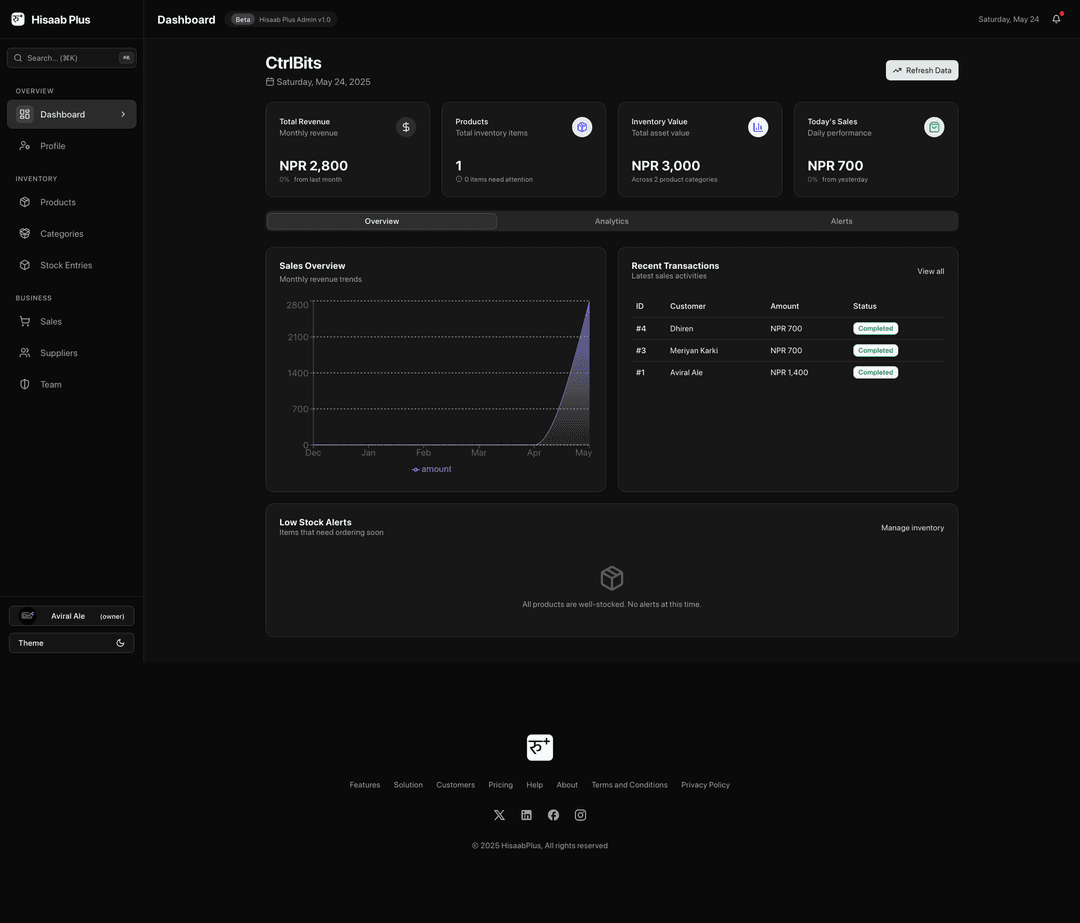
Task: Click the Inventory Value chart icon
Action: pos(758,127)
